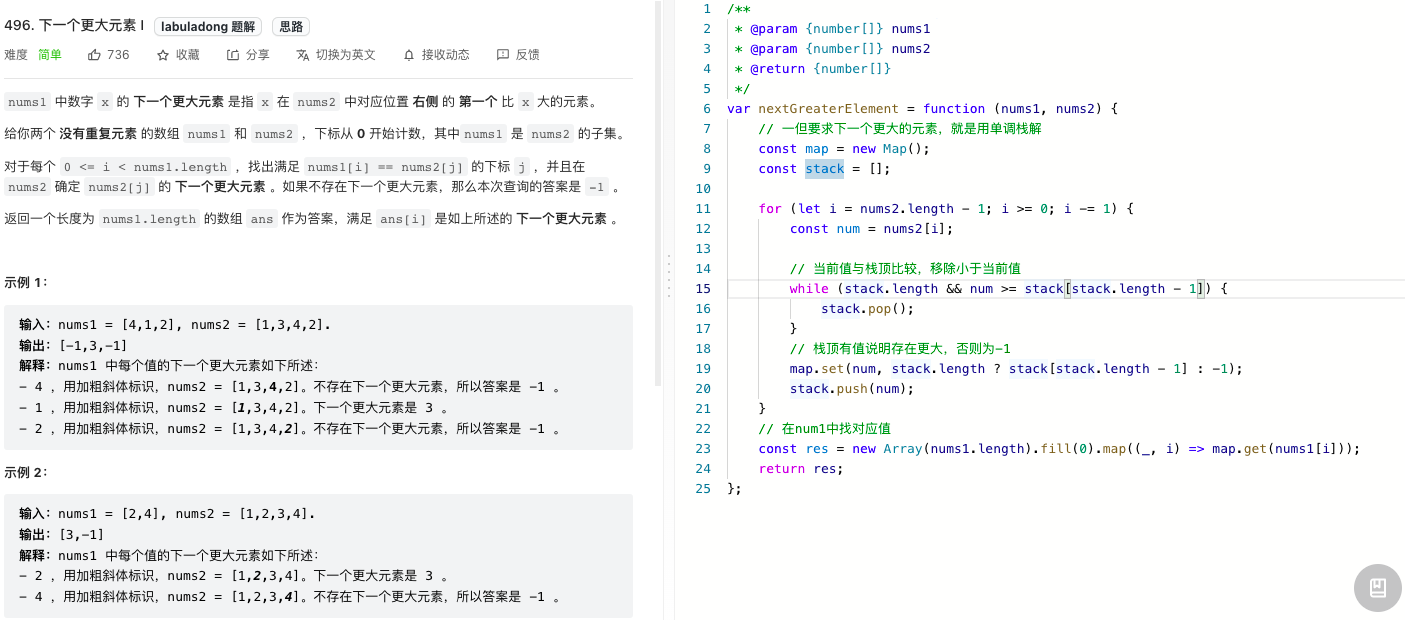The image size is (1405, 620).
Task: Click line number 25 in the editor
Action: [x=703, y=489]
